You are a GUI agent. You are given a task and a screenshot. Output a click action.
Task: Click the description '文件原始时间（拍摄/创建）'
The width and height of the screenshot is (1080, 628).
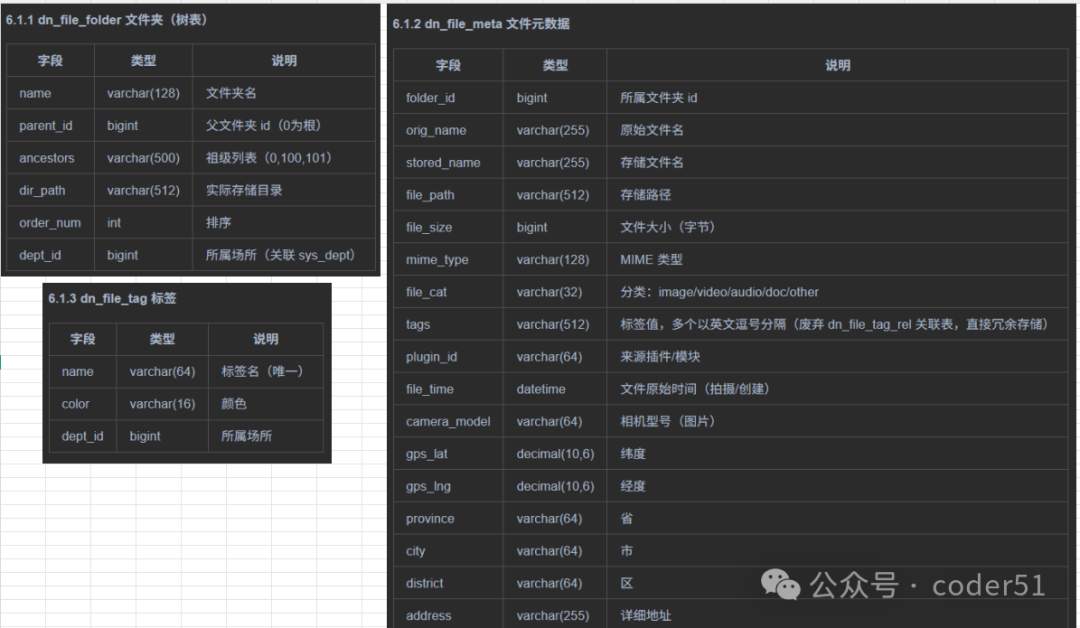tap(694, 389)
